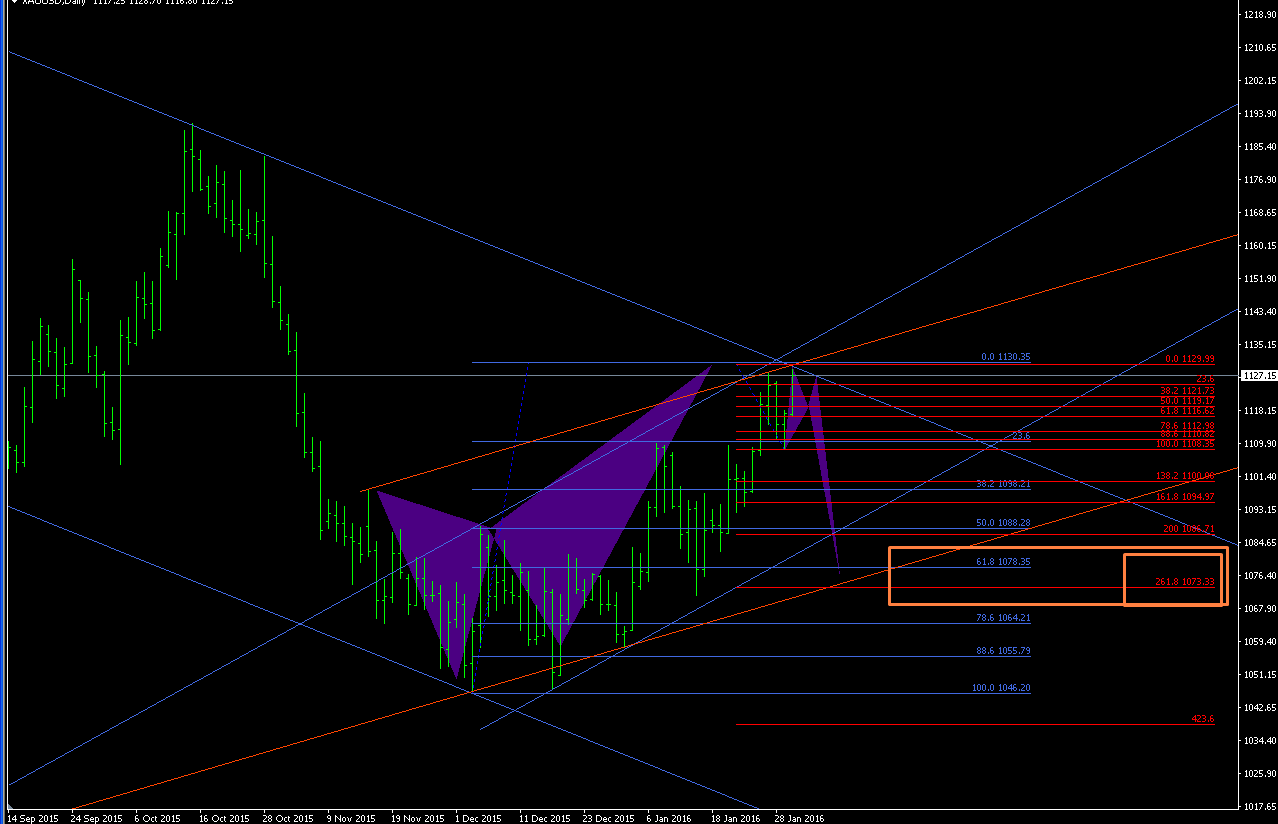The width and height of the screenshot is (1278, 824).
Task: Click price axis value 1076.40
Action: tap(1259, 576)
